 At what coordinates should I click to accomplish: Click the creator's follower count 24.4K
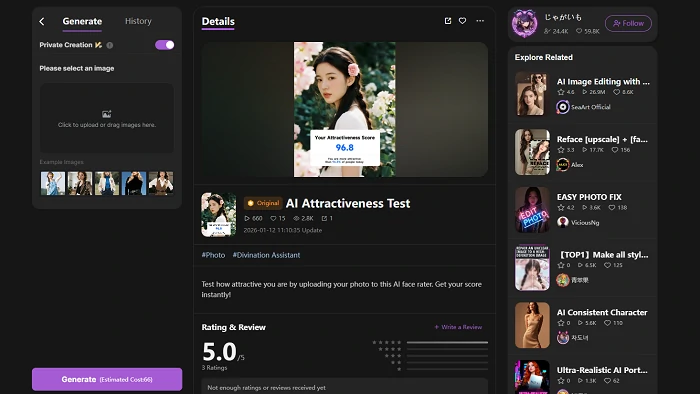[556, 31]
